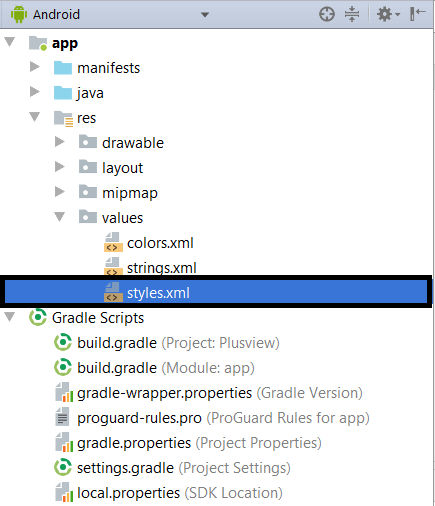Click the collapse all icon

click(352, 14)
